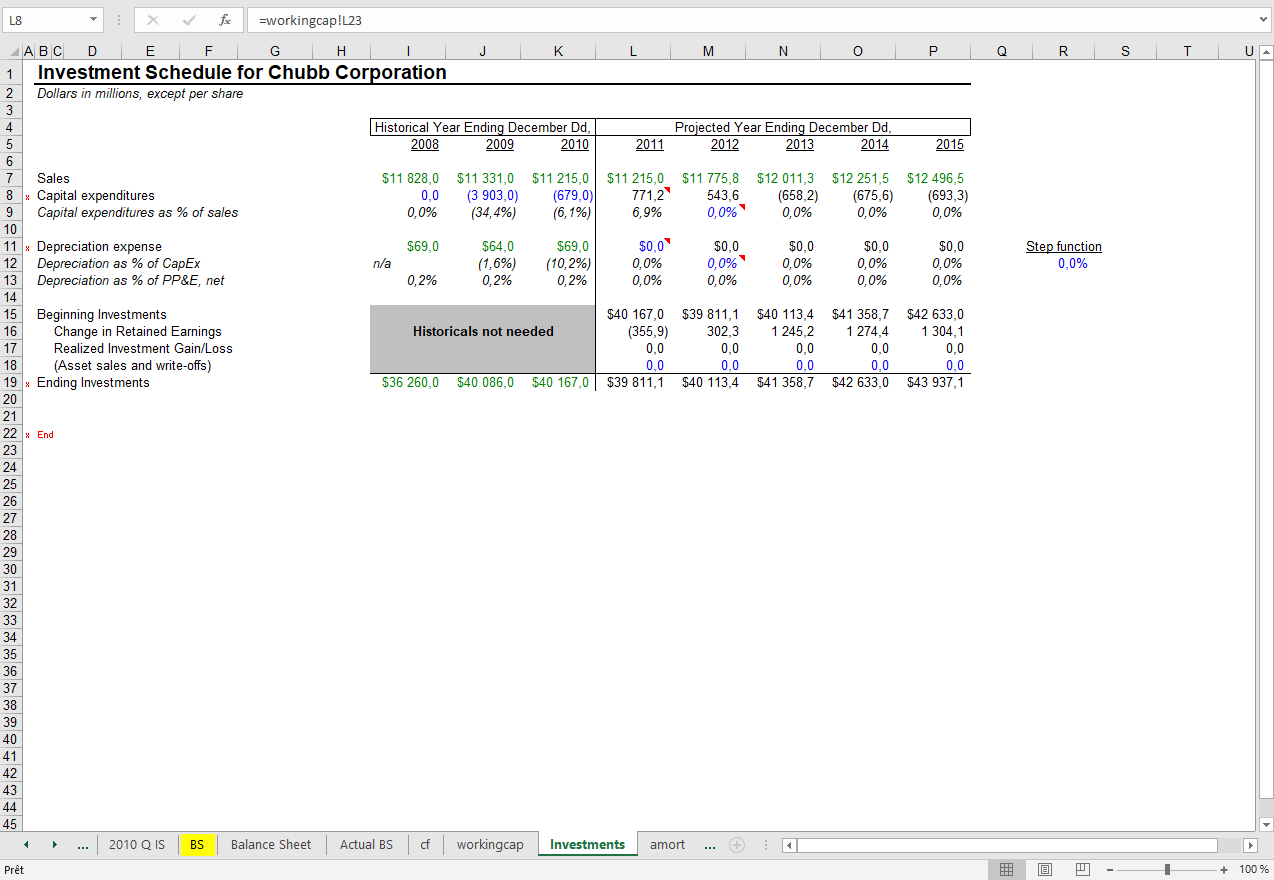Open the workingcap sheet tab
This screenshot has width=1274, height=880.
tap(490, 845)
